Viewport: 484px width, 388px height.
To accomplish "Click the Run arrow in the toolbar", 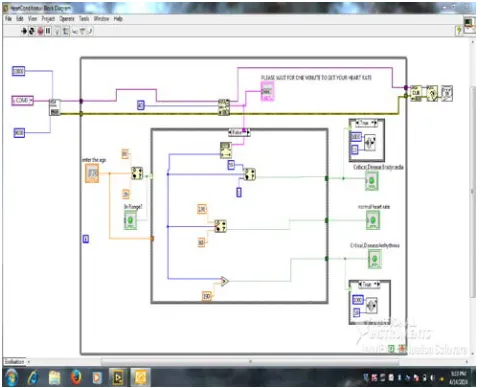I will tap(24, 31).
